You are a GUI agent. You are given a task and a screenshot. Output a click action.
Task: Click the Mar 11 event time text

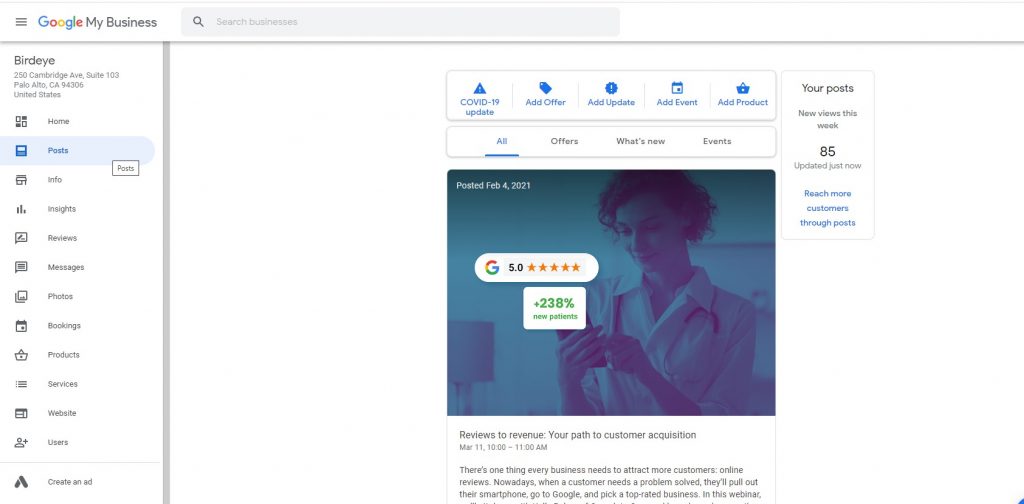tap(503, 448)
